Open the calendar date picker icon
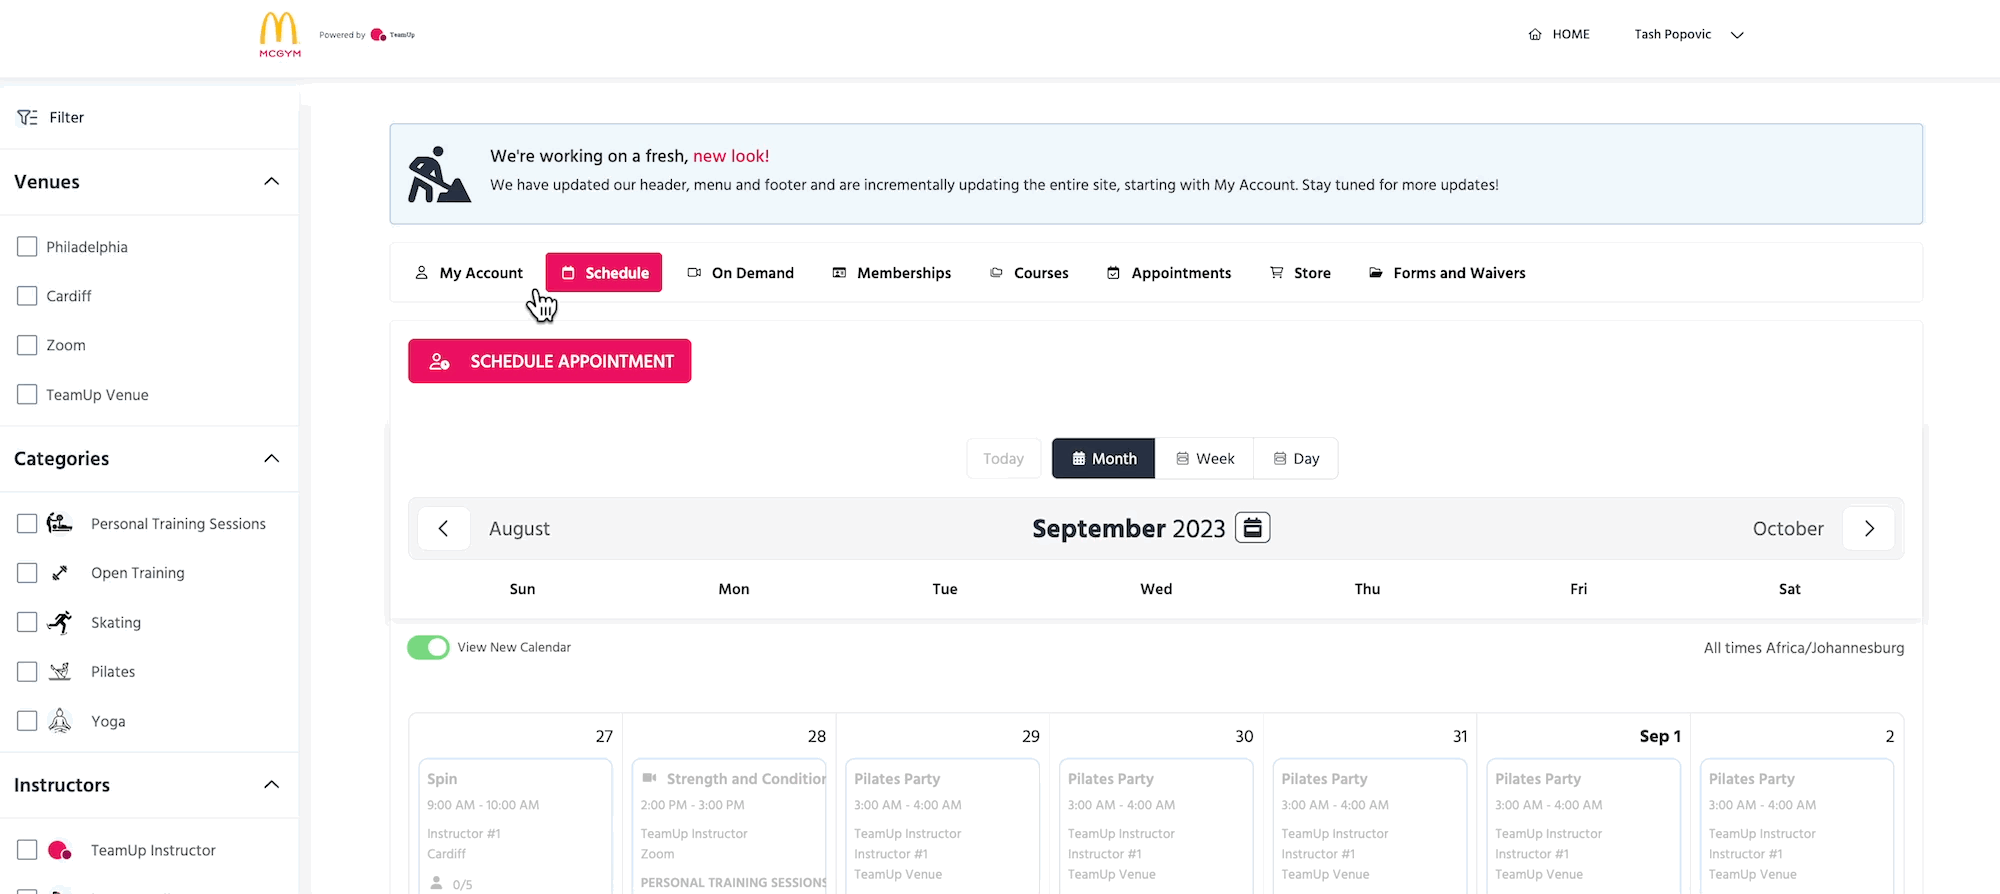This screenshot has width=2000, height=894. pyautogui.click(x=1252, y=528)
